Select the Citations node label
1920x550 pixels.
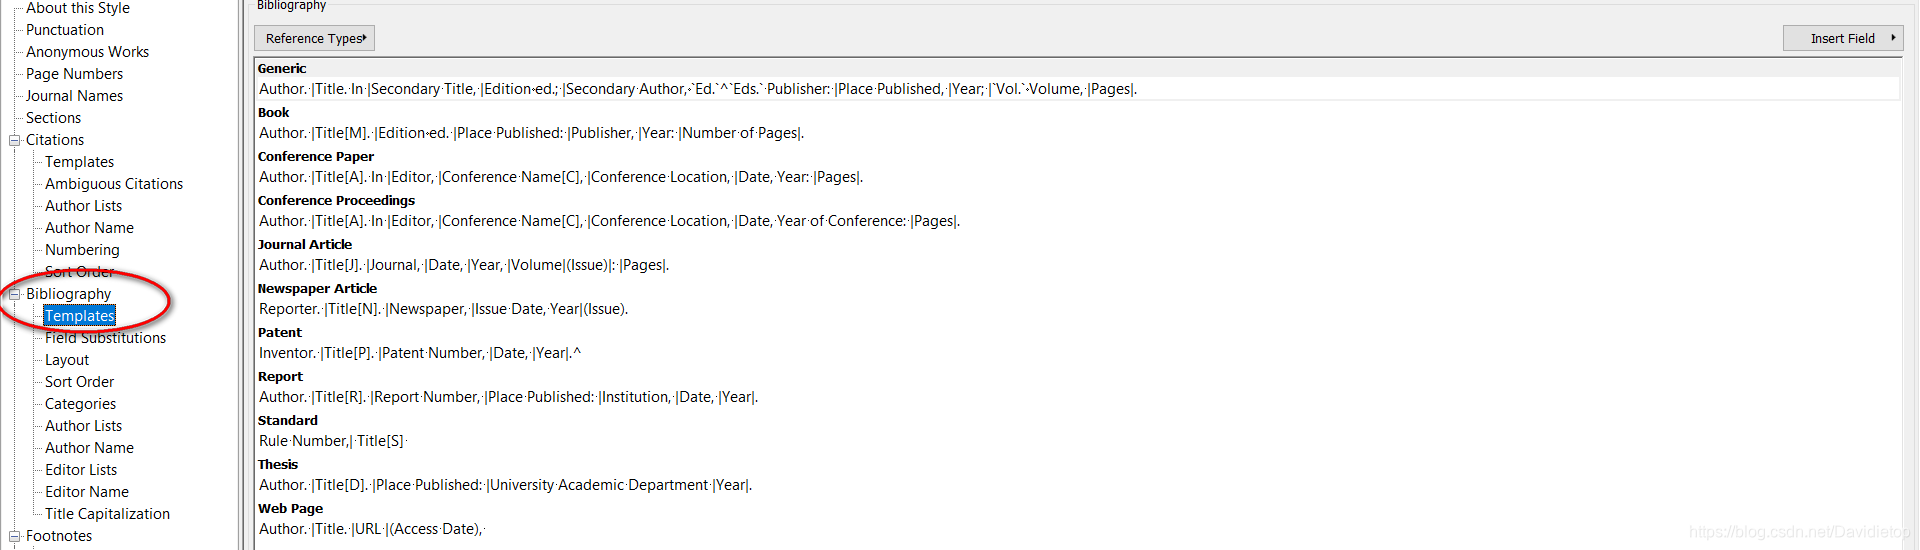(x=55, y=140)
